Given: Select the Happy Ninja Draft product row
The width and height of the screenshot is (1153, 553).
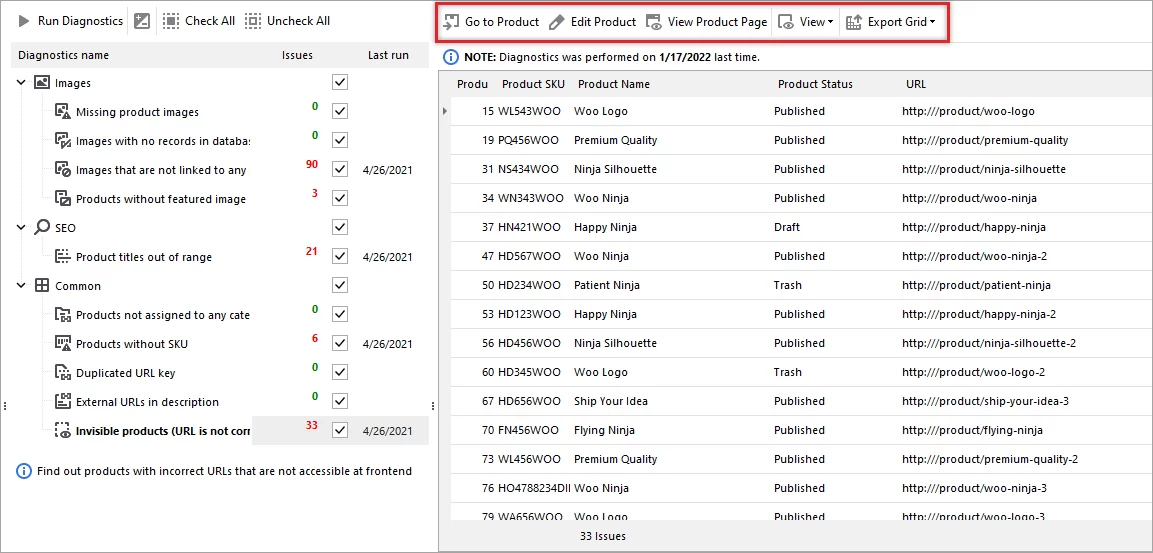Looking at the screenshot, I should pyautogui.click(x=700, y=227).
